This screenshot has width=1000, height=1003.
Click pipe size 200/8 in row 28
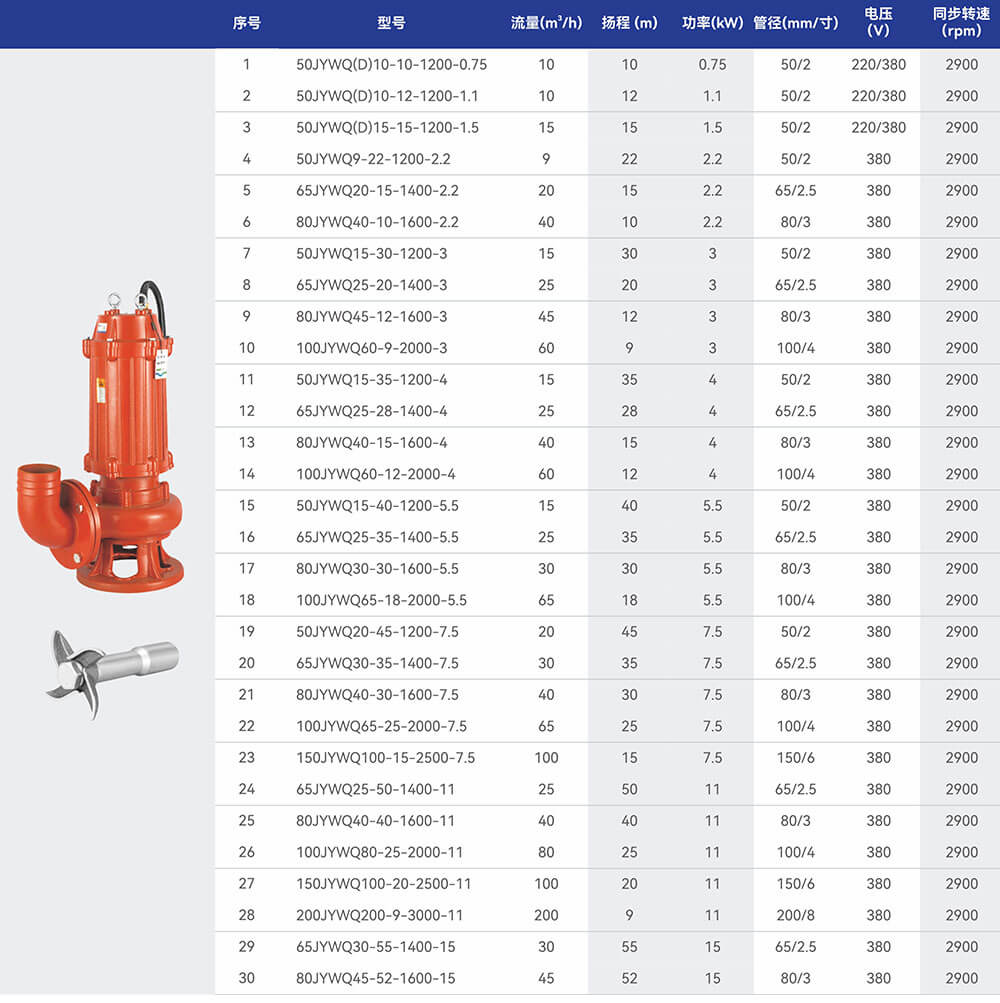tap(795, 915)
